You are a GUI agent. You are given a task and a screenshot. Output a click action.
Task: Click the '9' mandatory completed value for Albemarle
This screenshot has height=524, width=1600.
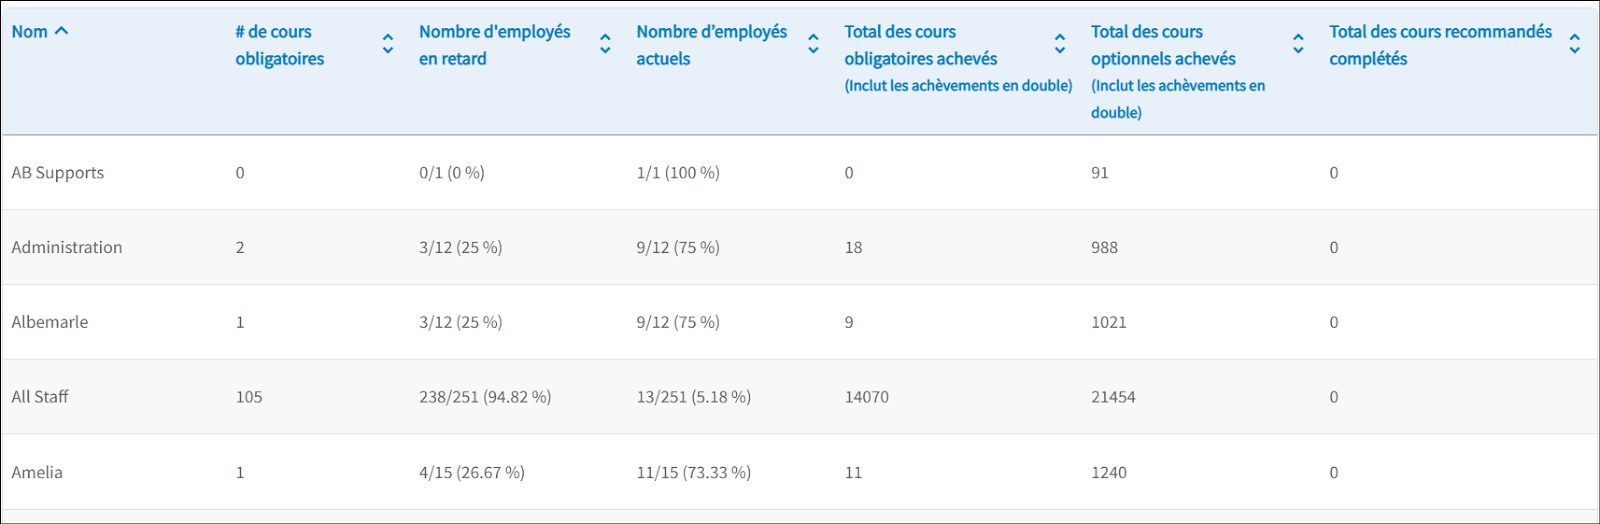(x=849, y=322)
